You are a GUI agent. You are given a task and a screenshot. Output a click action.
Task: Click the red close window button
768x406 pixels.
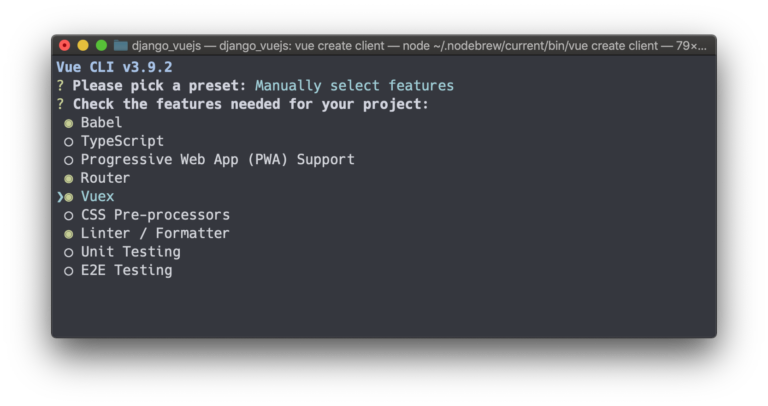tap(65, 46)
